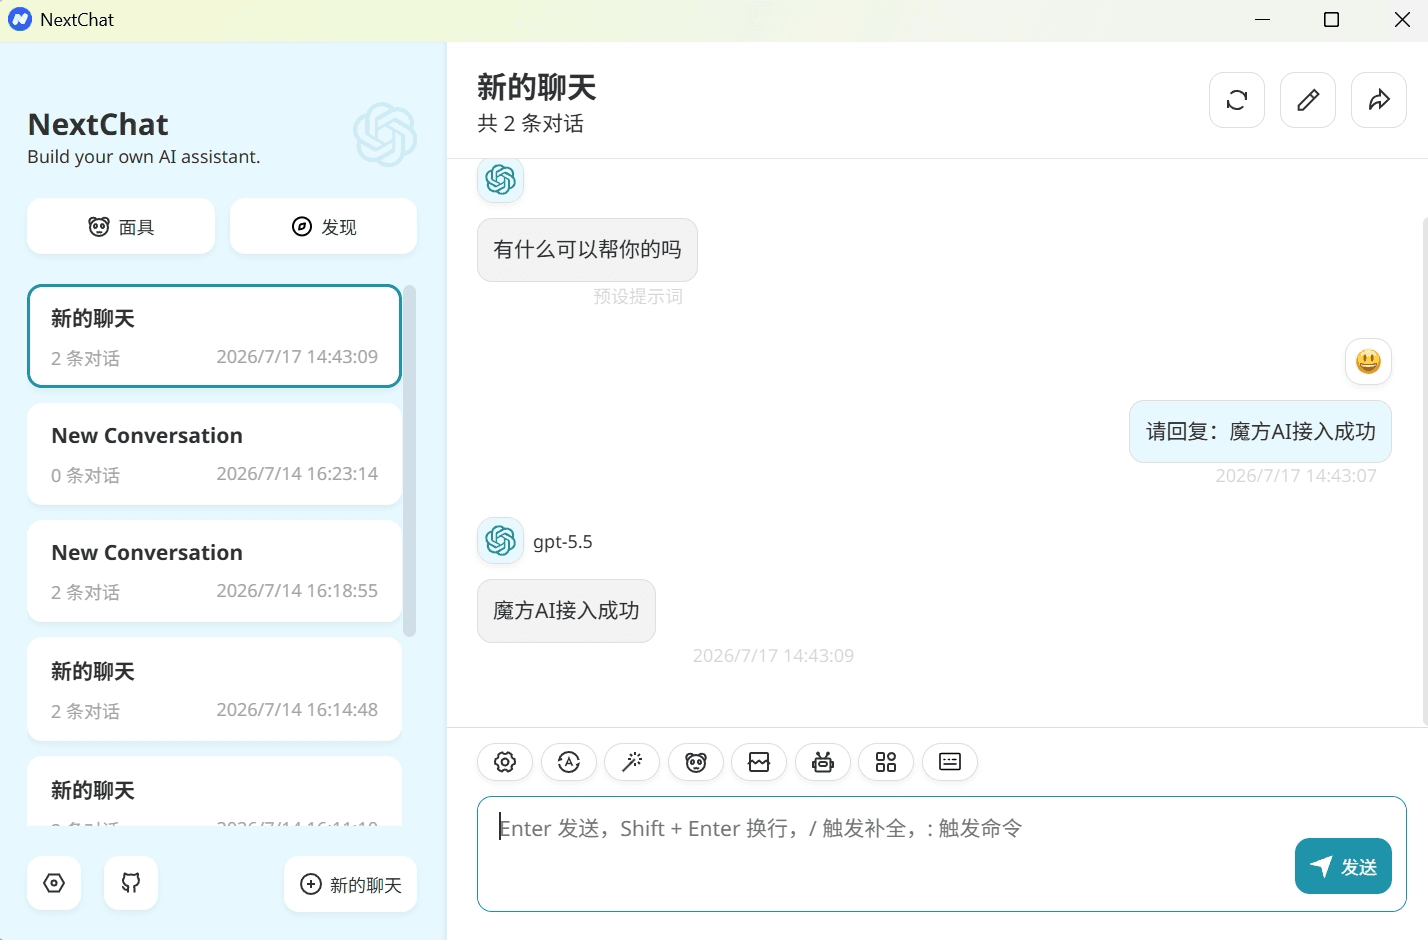Click the 发送 send button
The width and height of the screenshot is (1428, 940).
[x=1343, y=866]
